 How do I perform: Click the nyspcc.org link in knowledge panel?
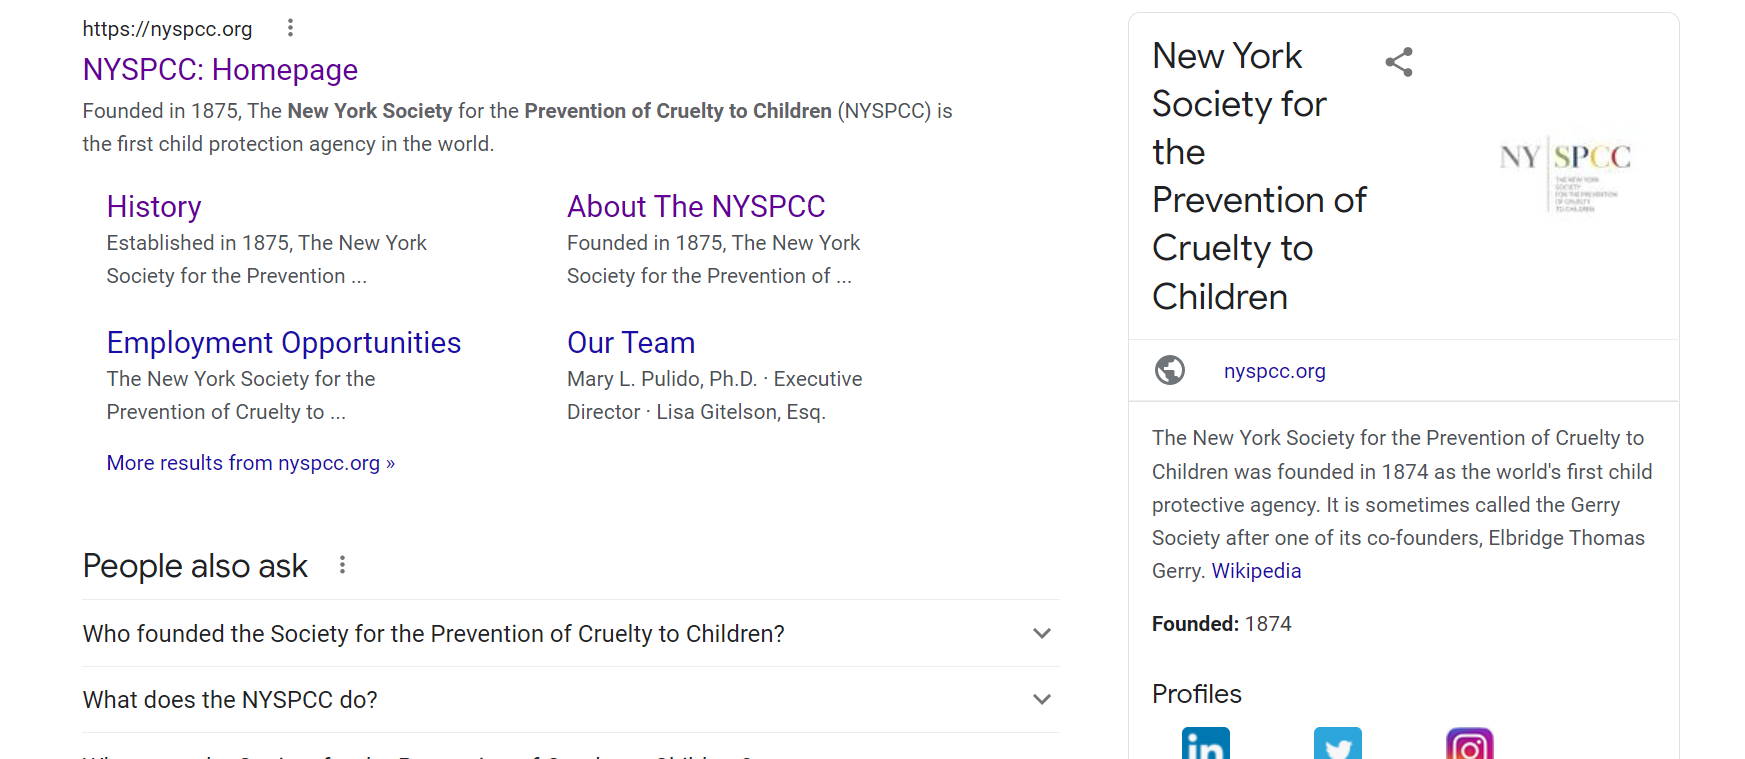(1275, 371)
